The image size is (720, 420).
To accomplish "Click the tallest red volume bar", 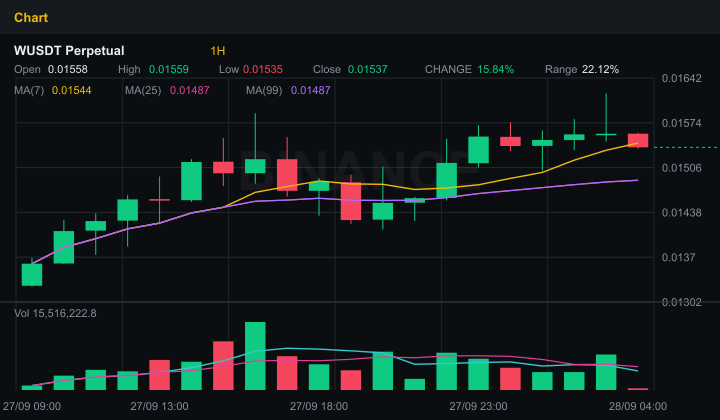I will tap(223, 365).
